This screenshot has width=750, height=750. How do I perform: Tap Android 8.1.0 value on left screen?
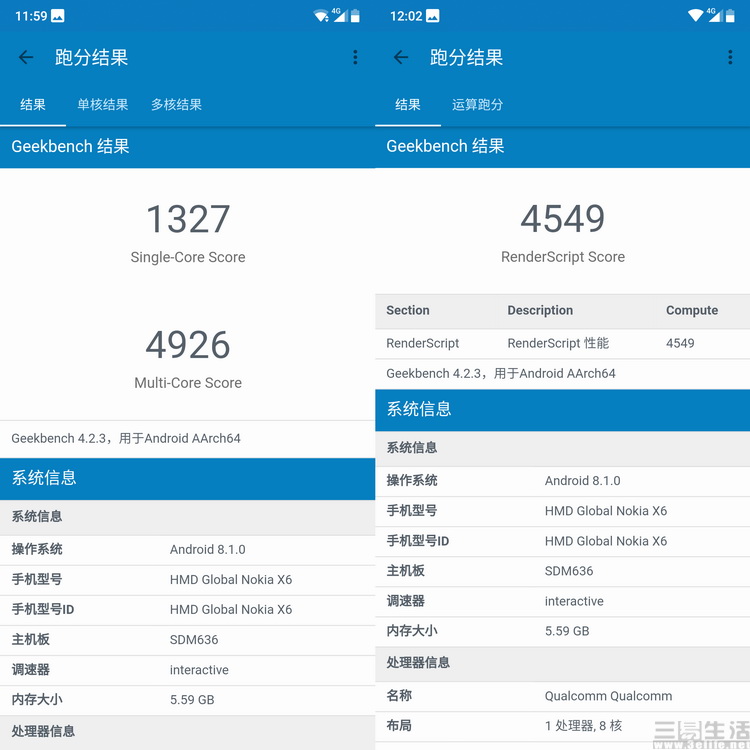point(208,550)
